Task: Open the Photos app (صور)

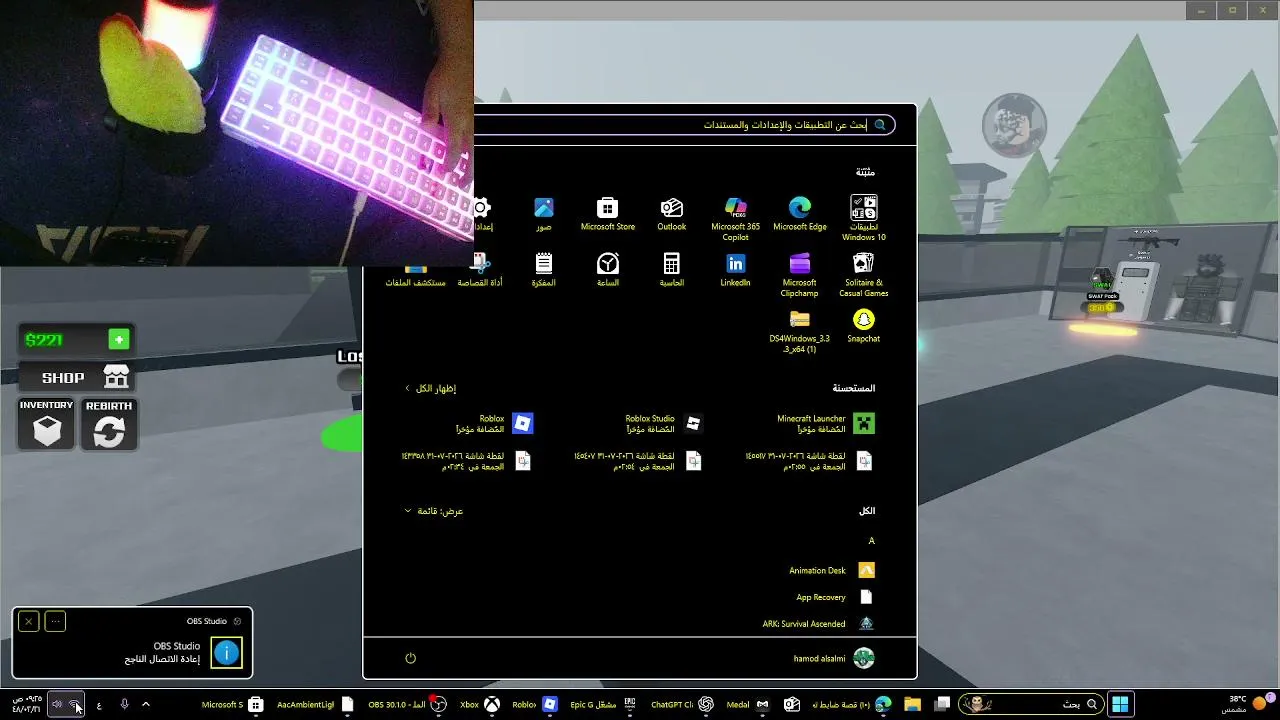Action: tap(543, 214)
